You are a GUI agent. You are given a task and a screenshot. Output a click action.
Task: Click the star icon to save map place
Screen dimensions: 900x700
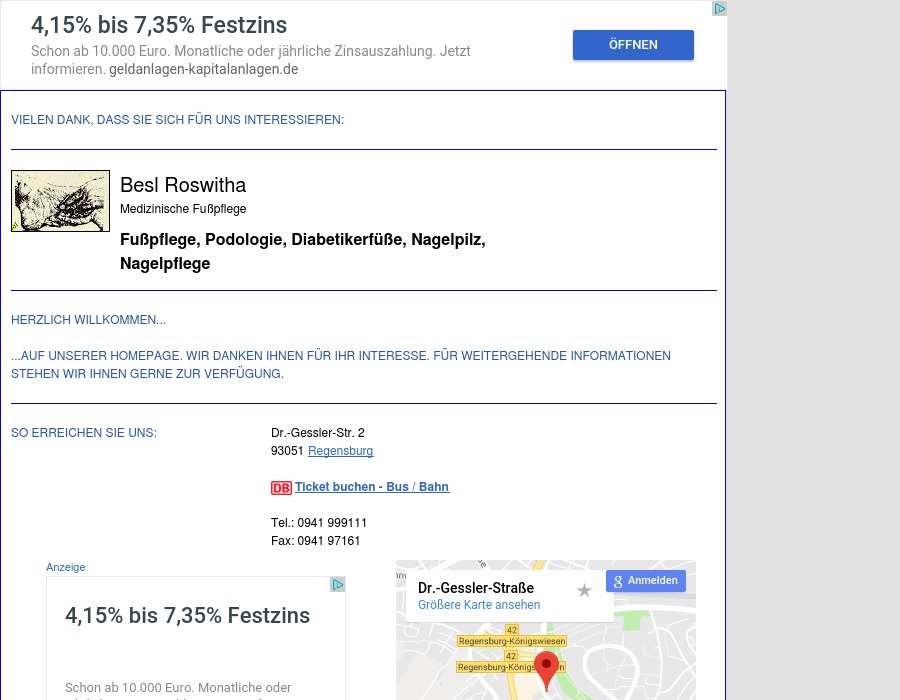click(x=585, y=591)
